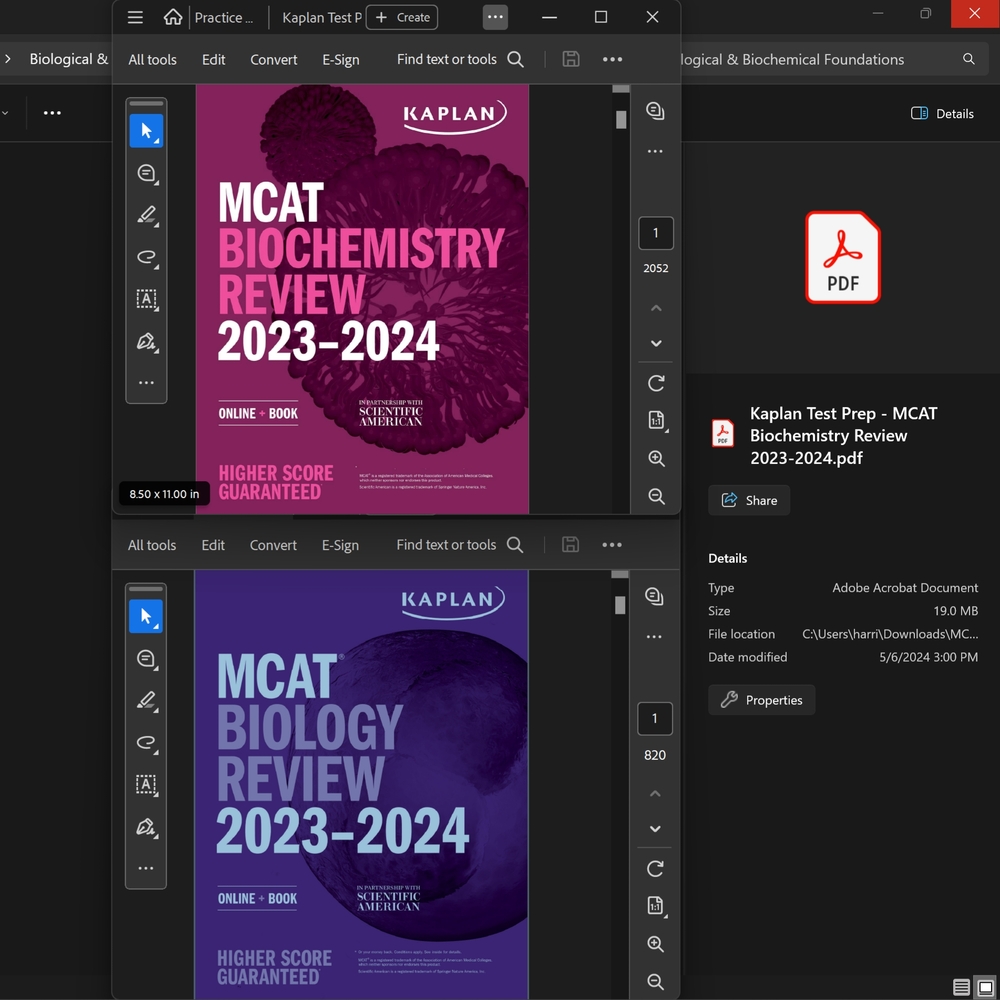1000x1000 pixels.
Task: Open Convert in upper Acrobat window
Action: (274, 59)
